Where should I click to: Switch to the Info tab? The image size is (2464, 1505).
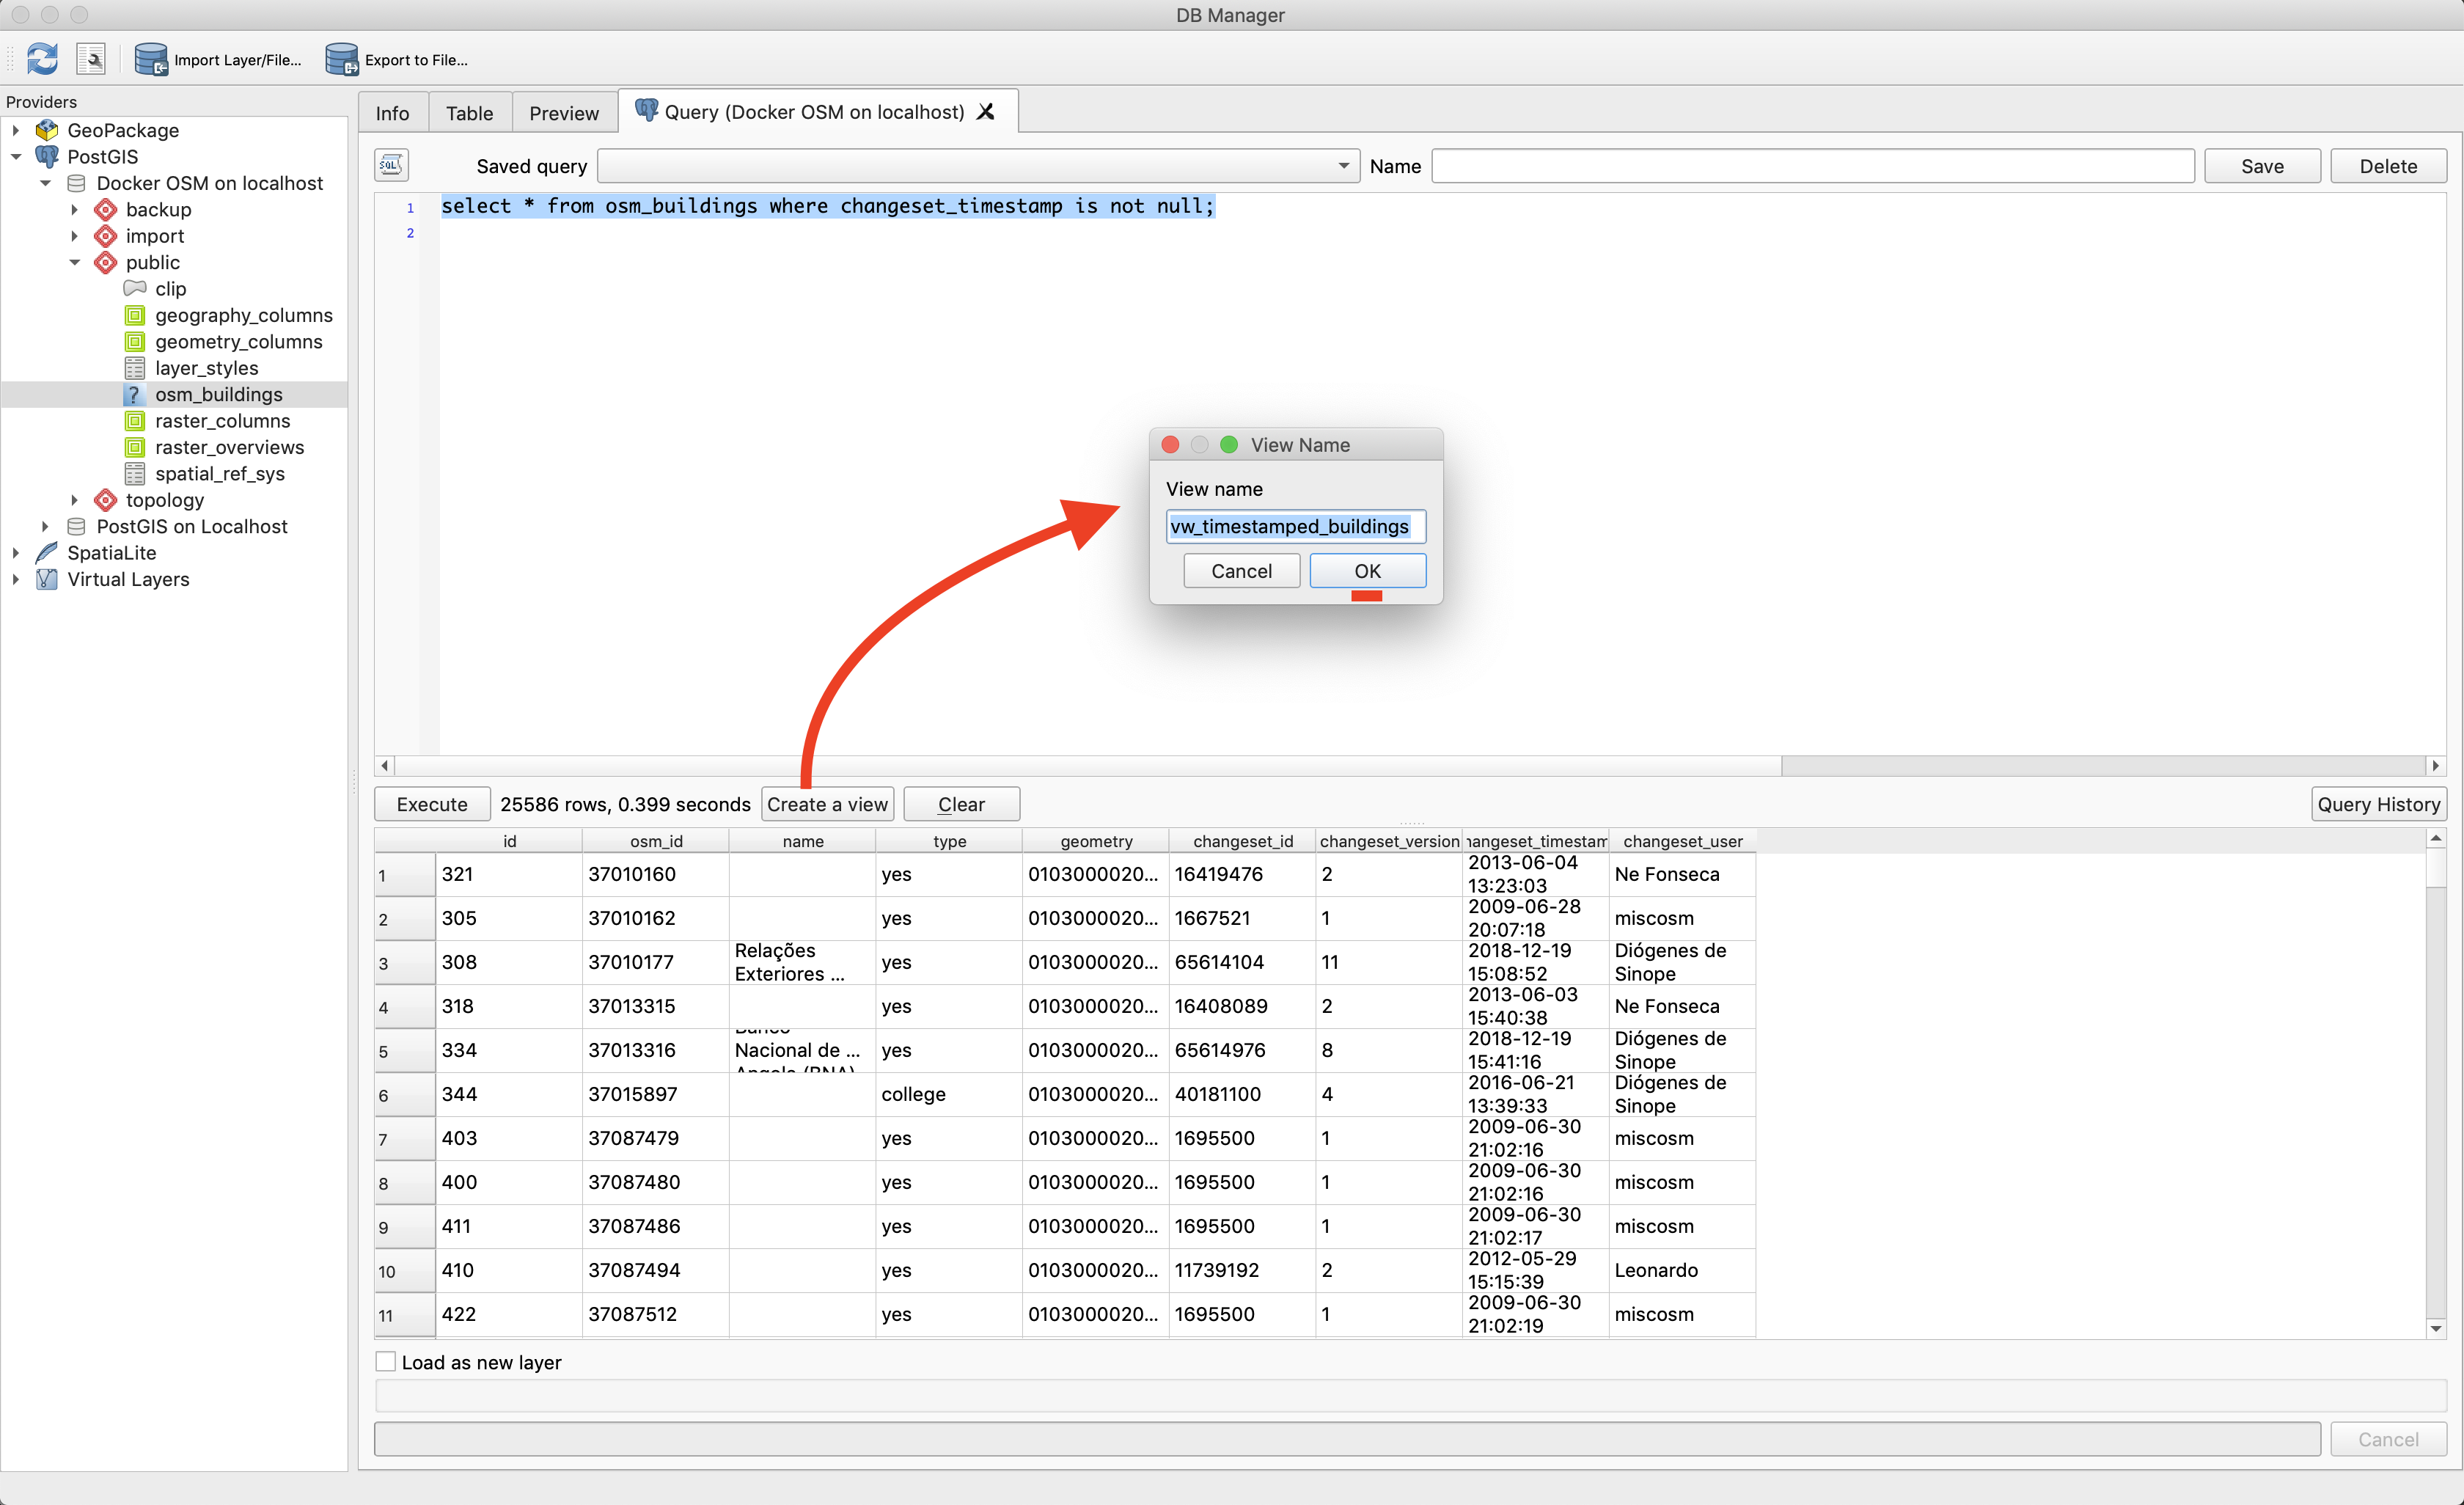[392, 113]
